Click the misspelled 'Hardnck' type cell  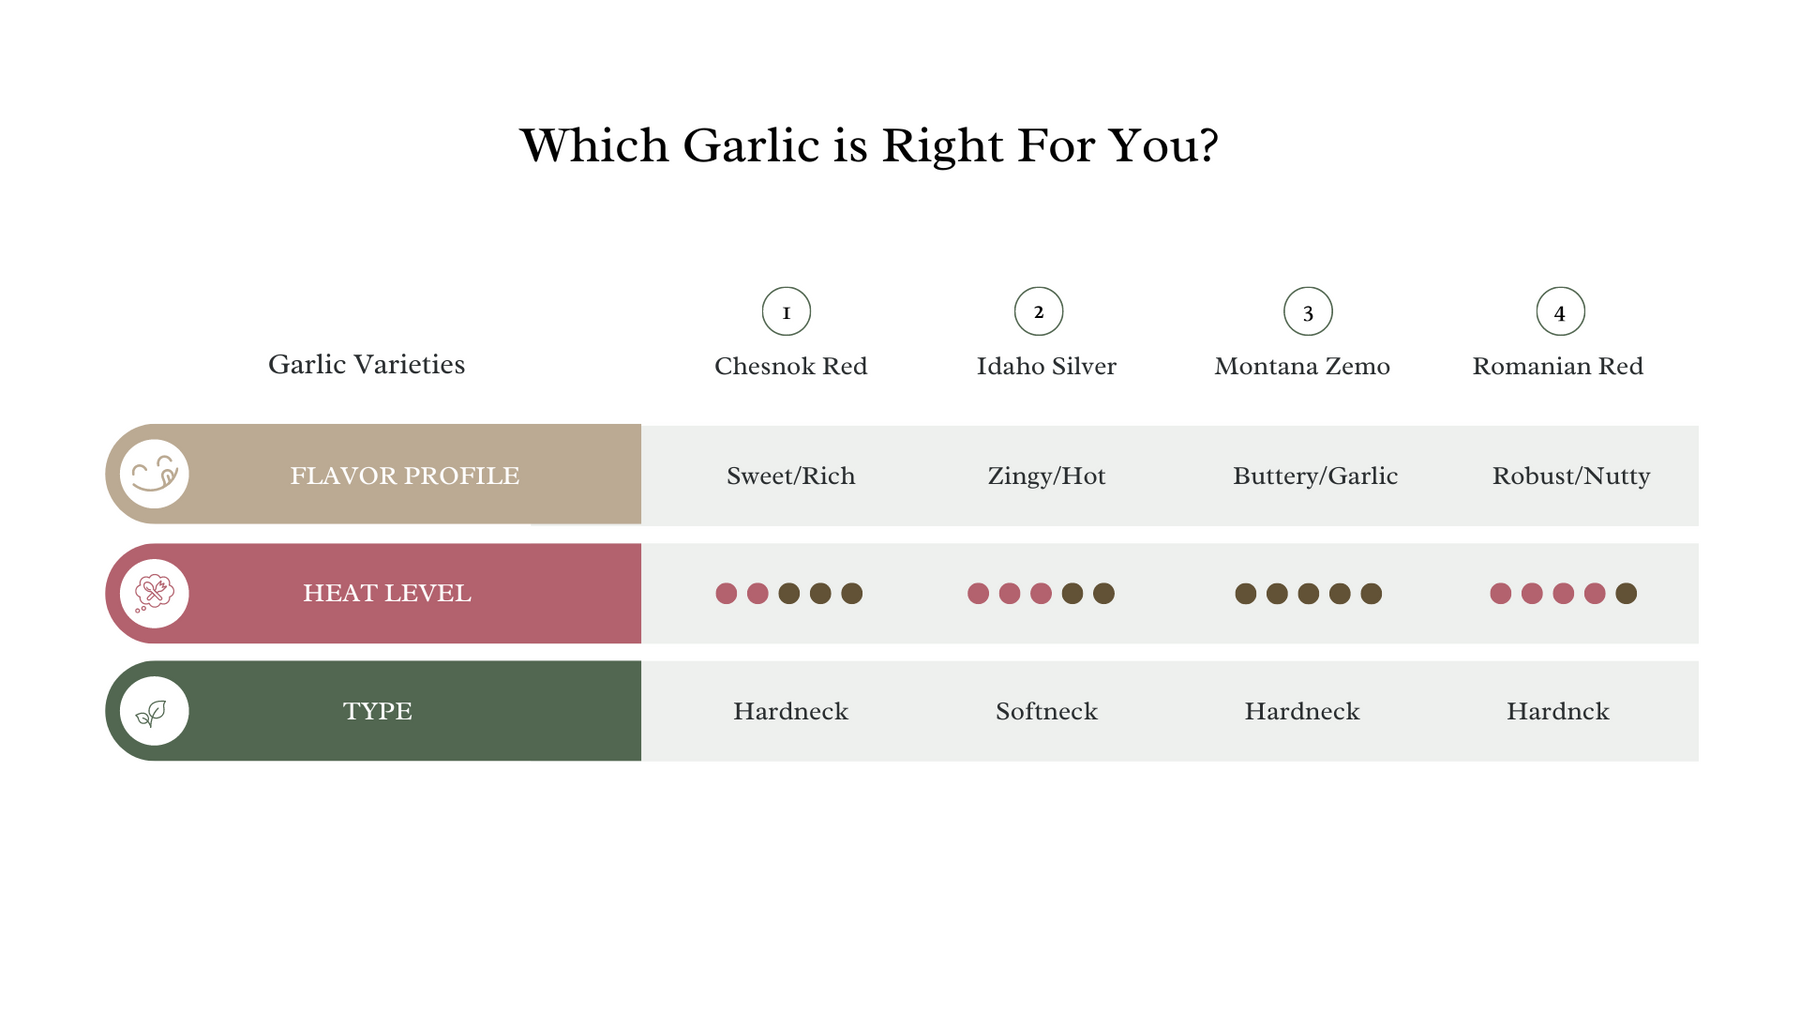pos(1557,711)
